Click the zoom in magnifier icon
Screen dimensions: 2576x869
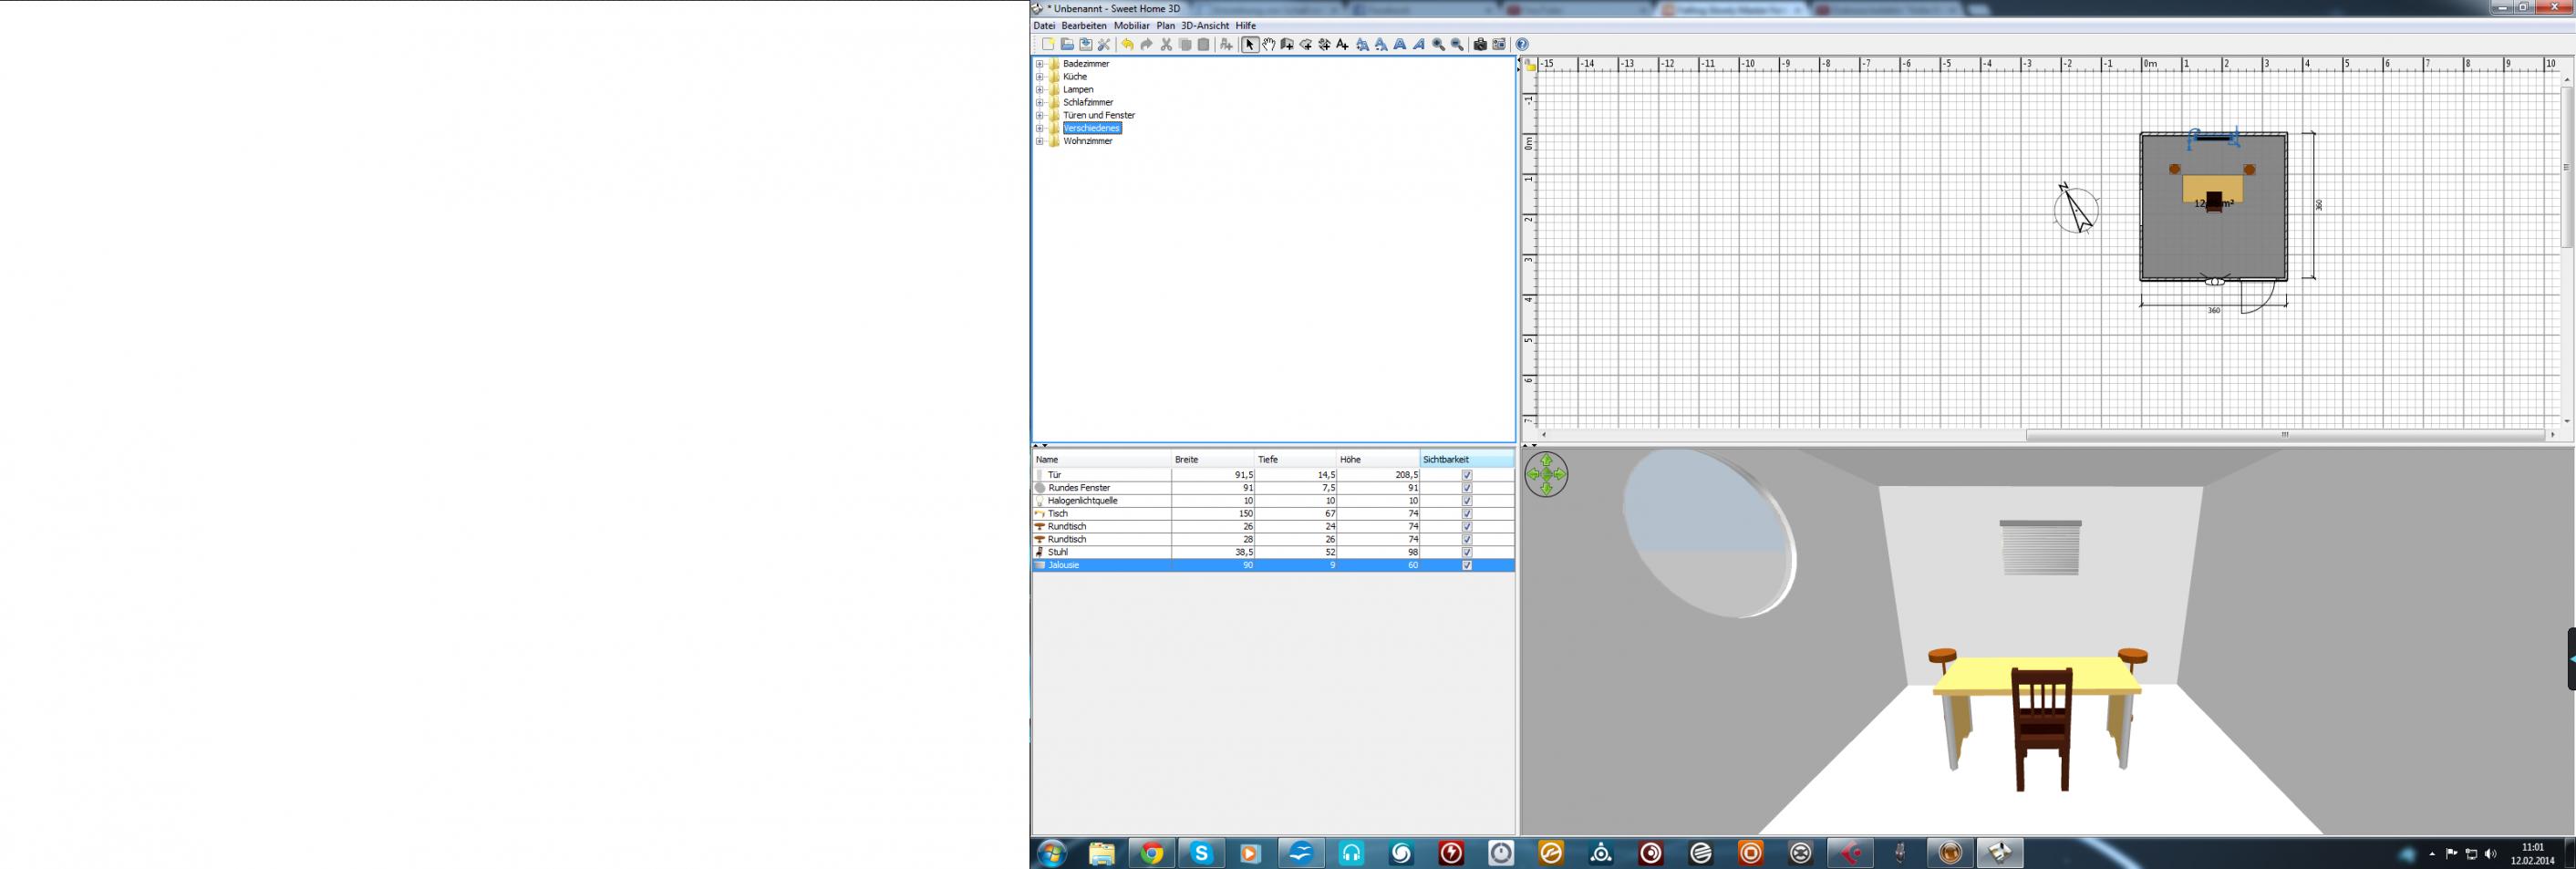[x=1438, y=45]
